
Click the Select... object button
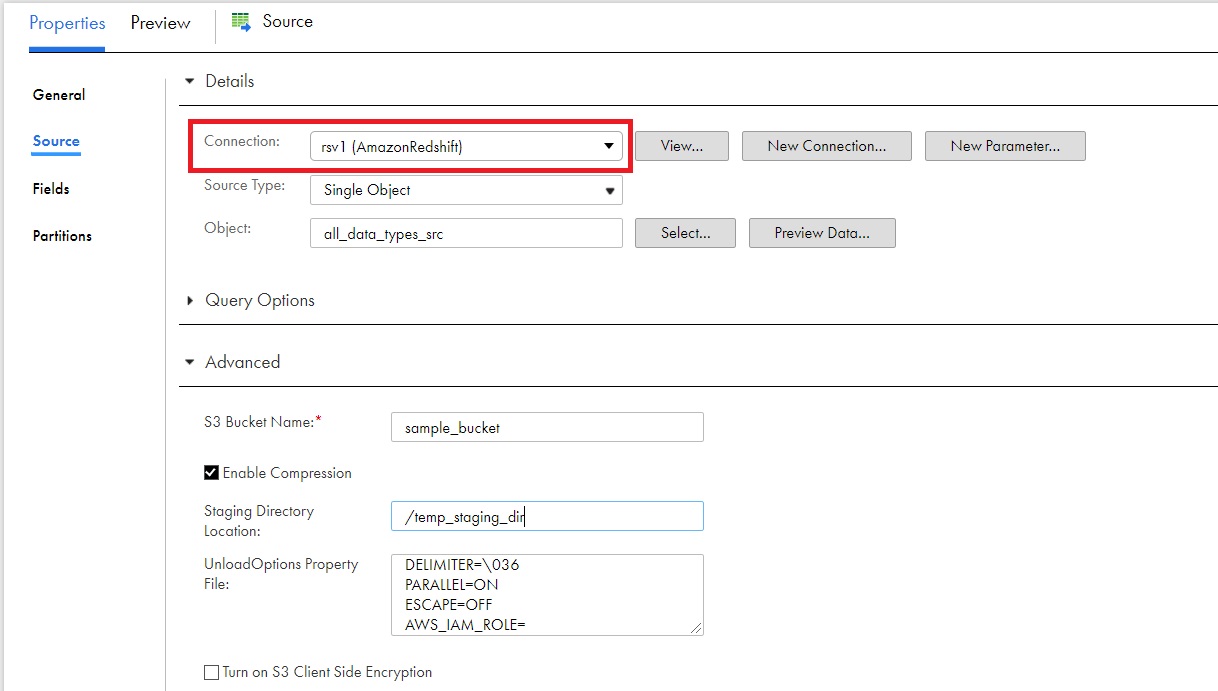click(x=686, y=233)
